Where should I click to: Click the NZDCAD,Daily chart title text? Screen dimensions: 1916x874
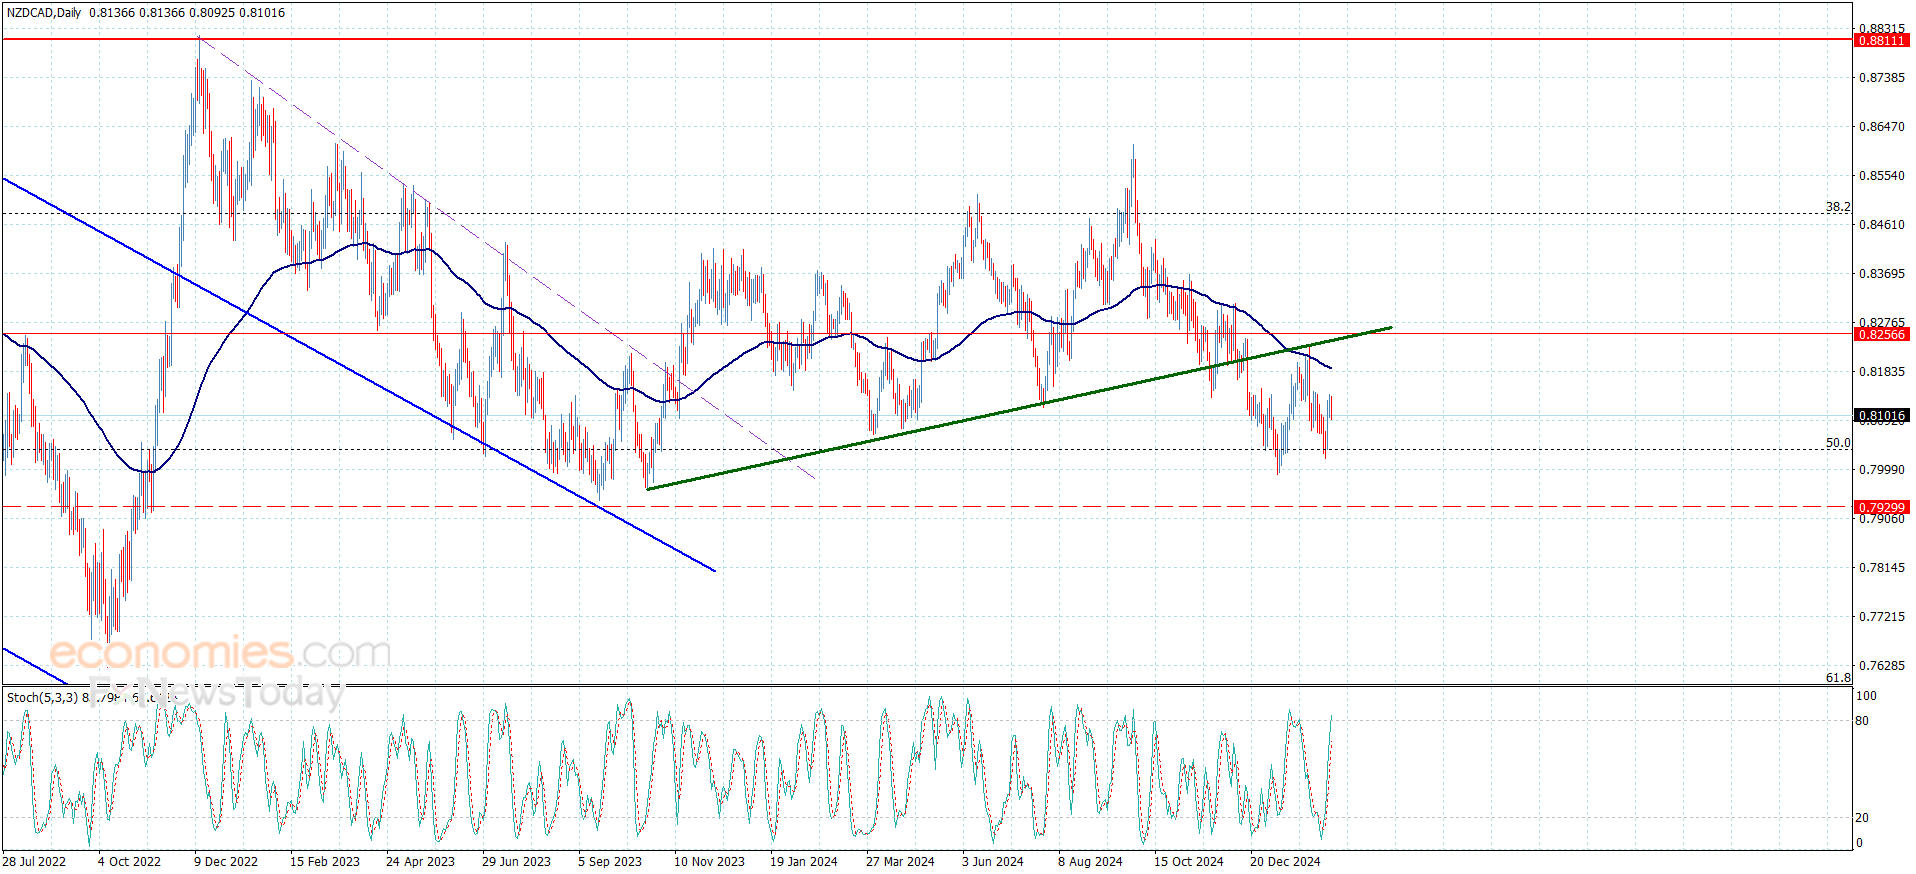[x=44, y=13]
